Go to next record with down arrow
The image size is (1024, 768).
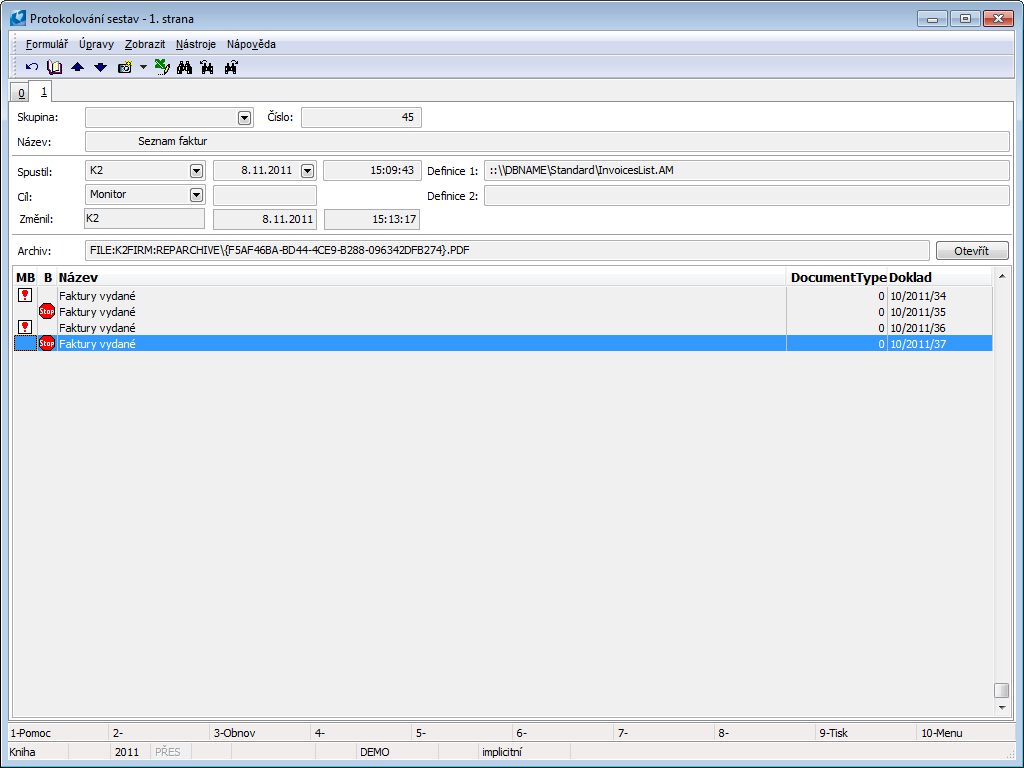101,67
